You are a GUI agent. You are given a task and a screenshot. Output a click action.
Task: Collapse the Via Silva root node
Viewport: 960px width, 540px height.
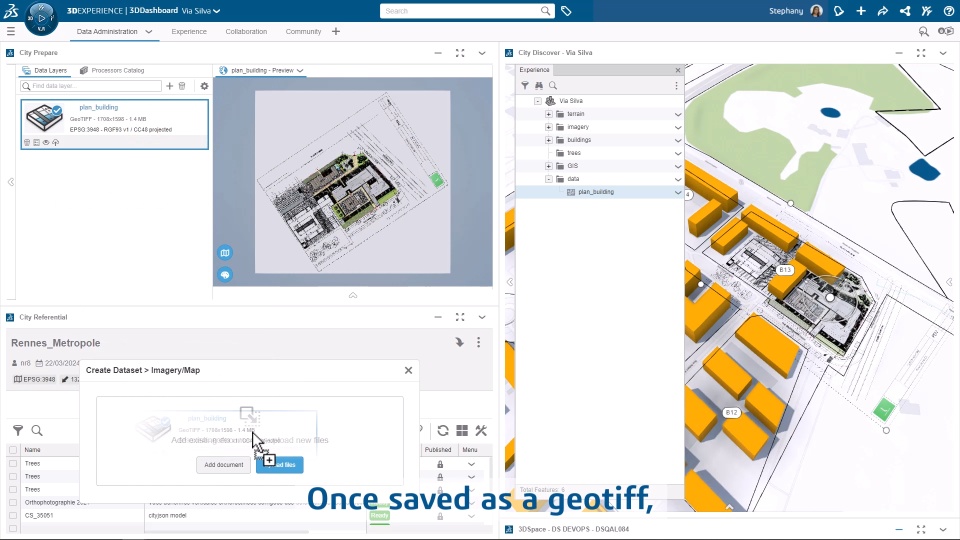coord(538,100)
